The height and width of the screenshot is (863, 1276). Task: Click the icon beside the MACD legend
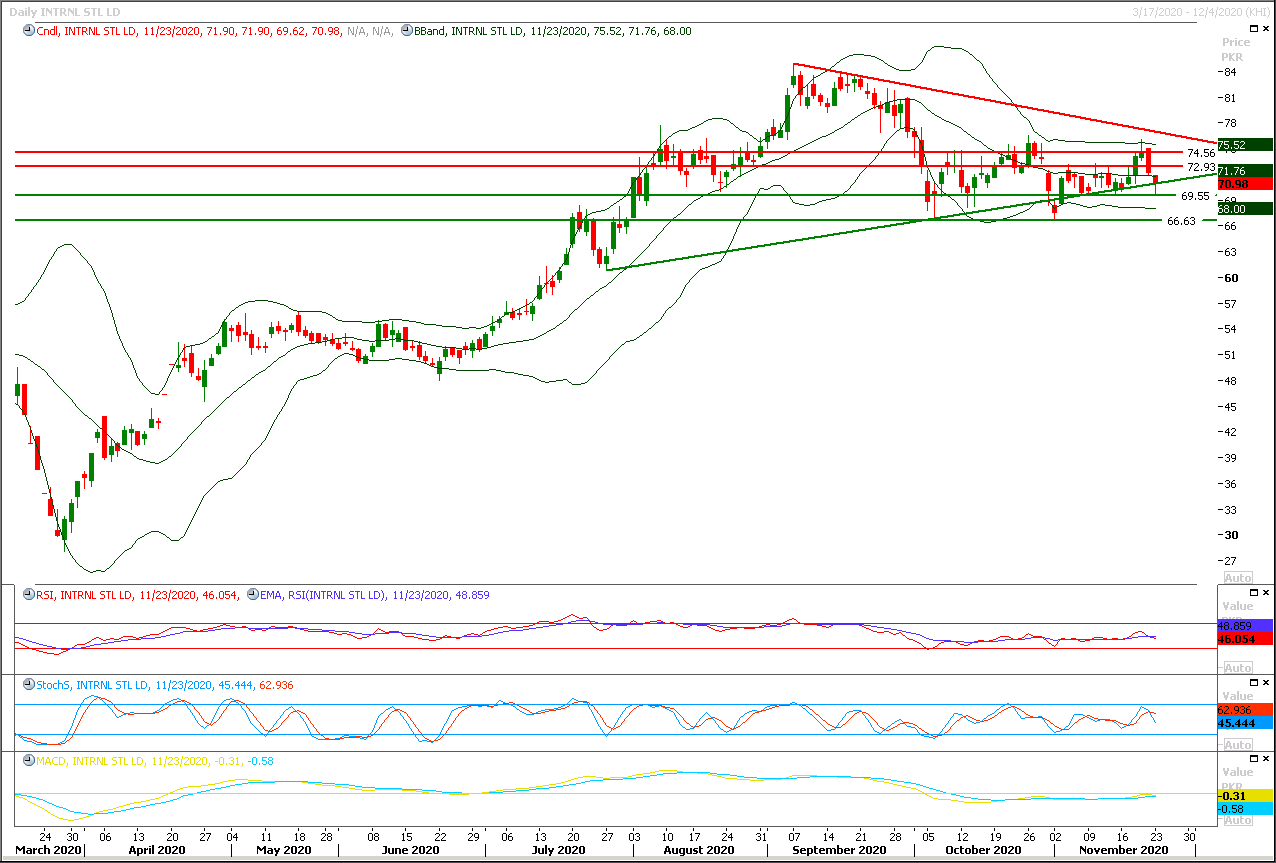[x=27, y=762]
